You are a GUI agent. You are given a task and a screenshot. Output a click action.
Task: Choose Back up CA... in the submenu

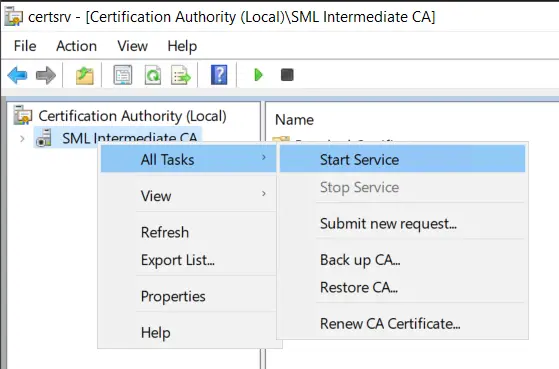point(402,260)
